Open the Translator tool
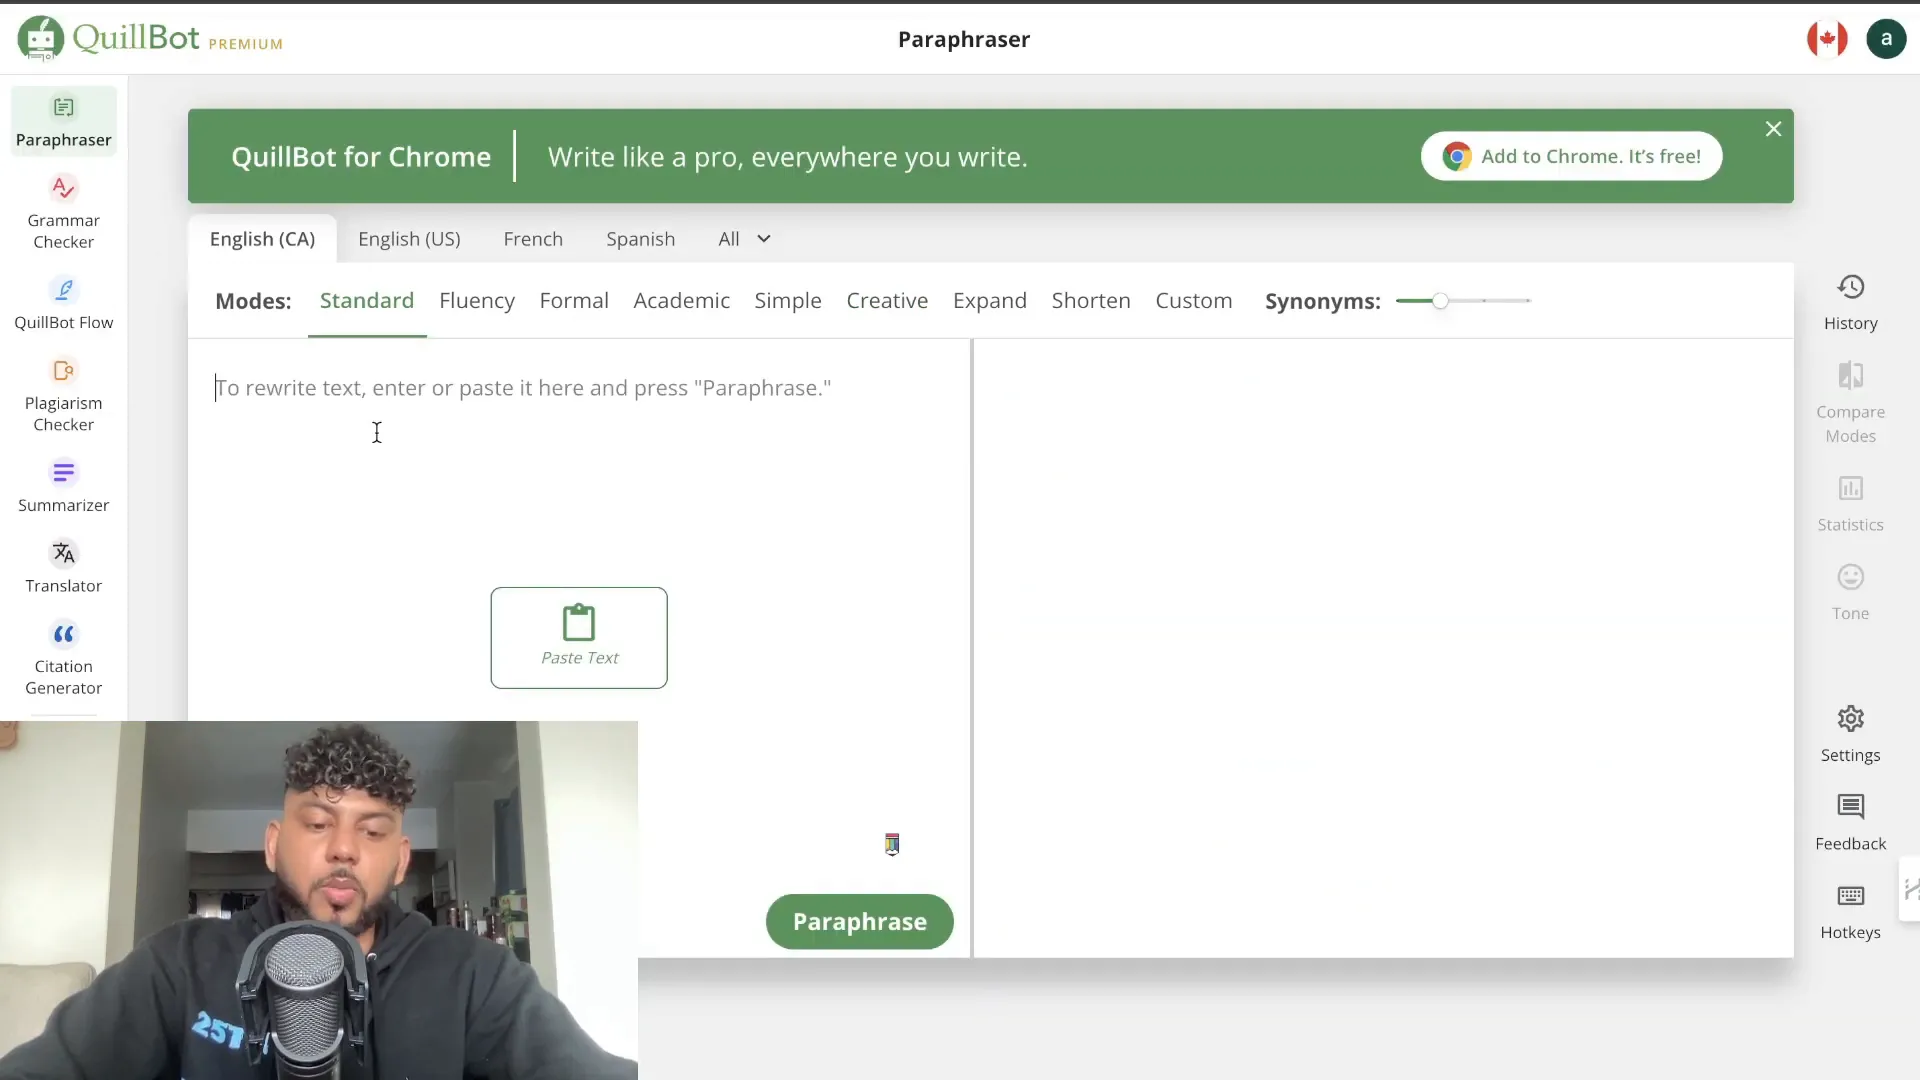The image size is (1920, 1080). (x=63, y=566)
